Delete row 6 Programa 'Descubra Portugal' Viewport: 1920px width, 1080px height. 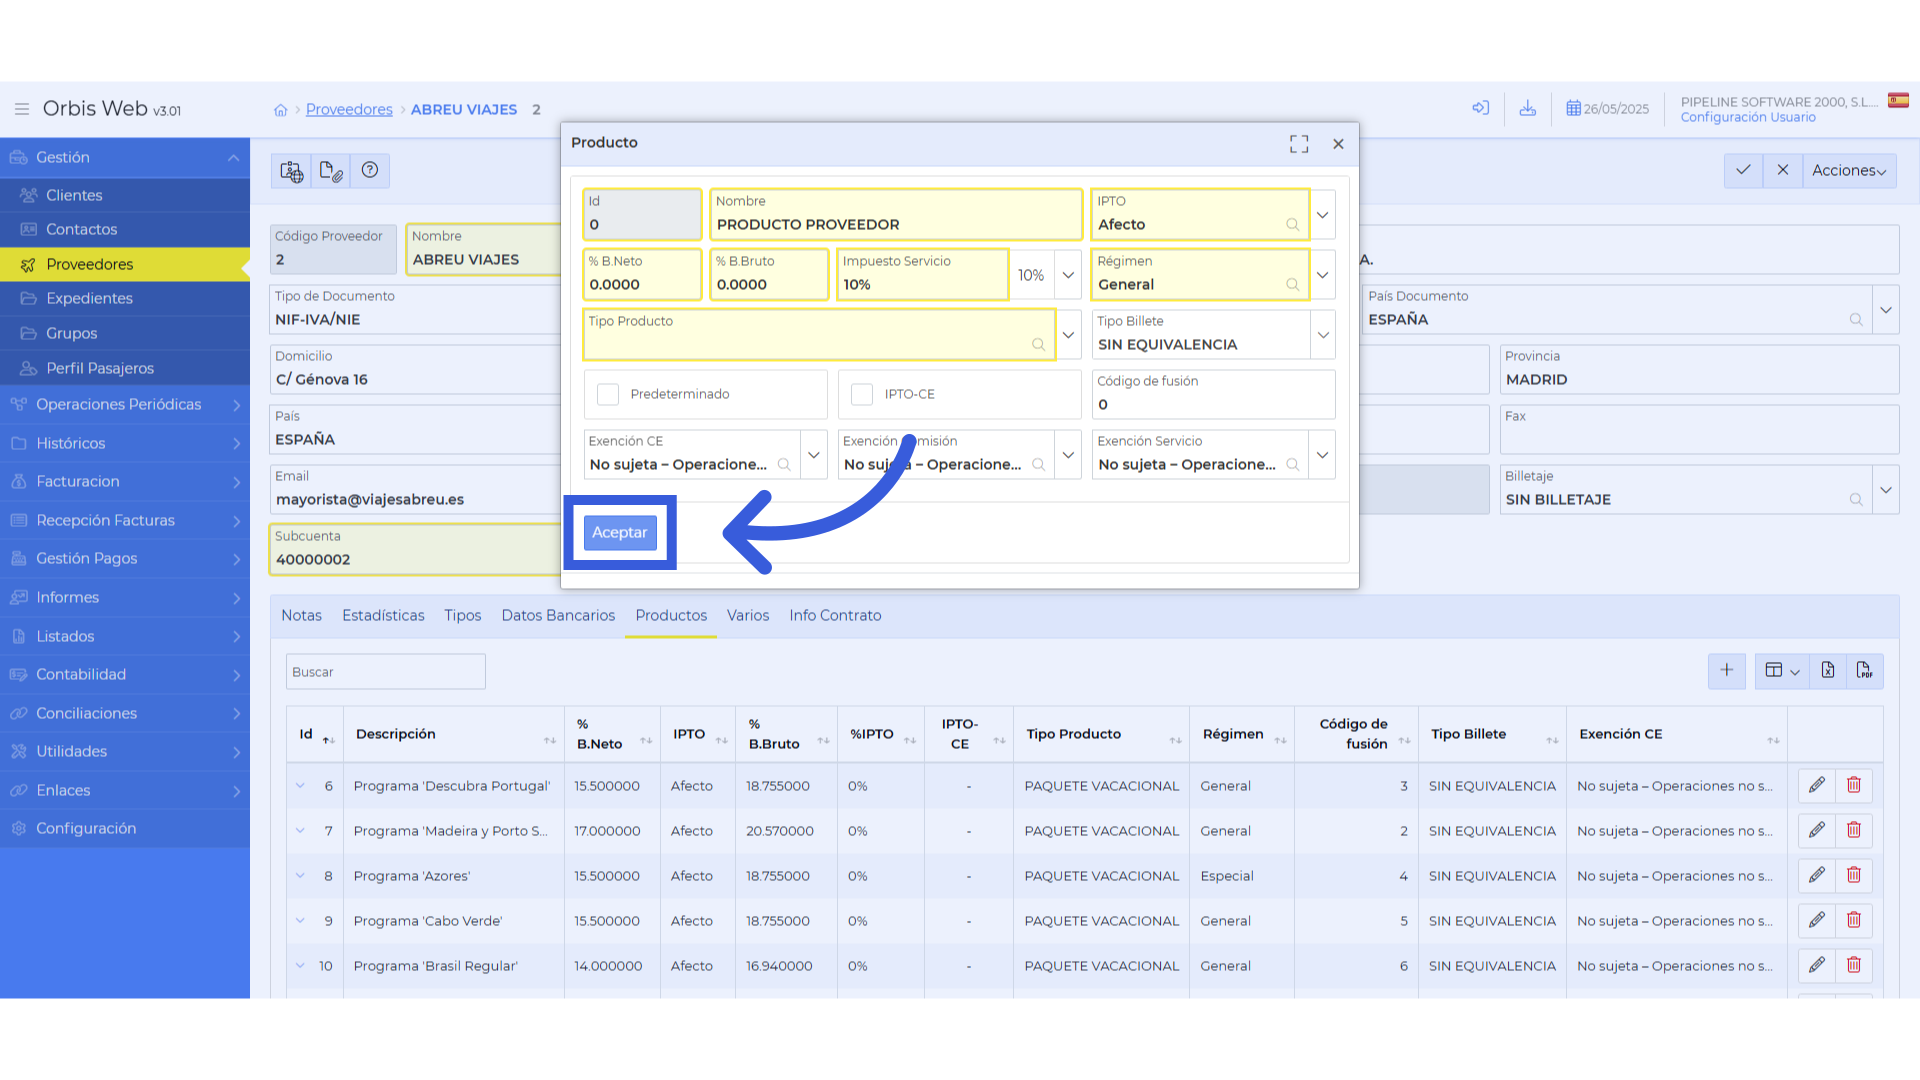1854,785
